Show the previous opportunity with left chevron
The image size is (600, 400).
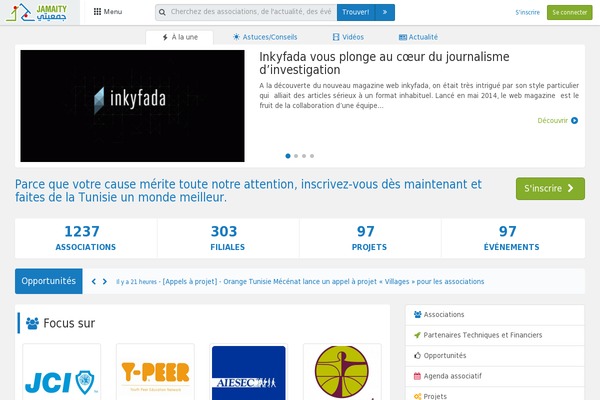point(94,281)
